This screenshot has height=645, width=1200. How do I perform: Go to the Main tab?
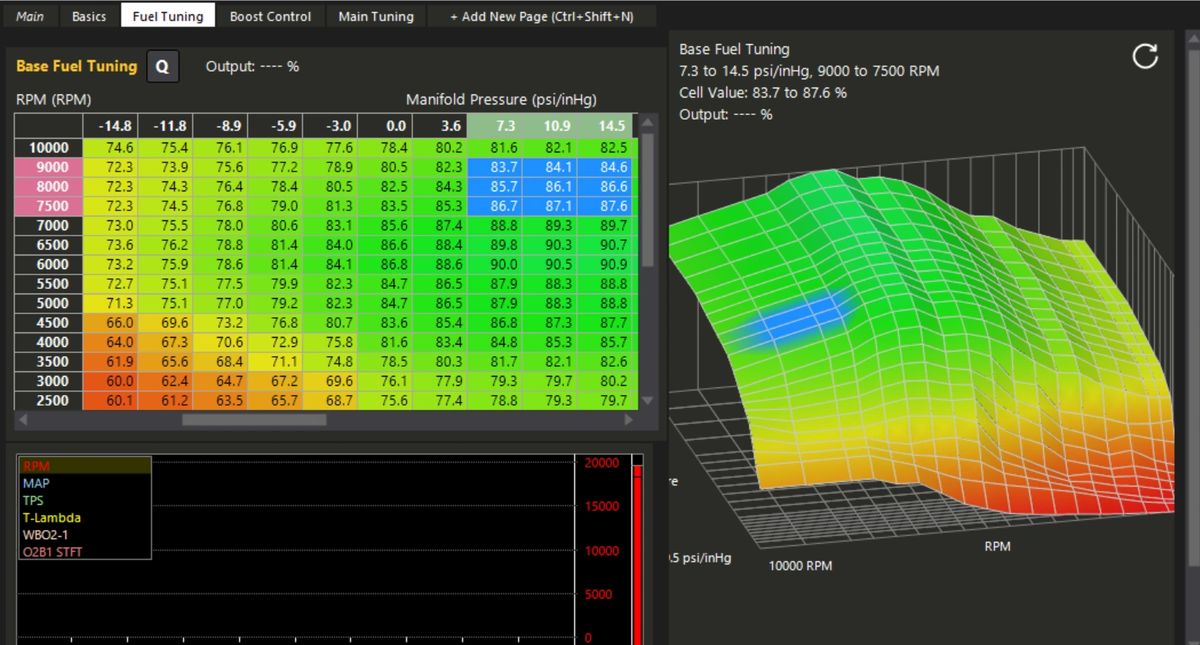(x=30, y=15)
